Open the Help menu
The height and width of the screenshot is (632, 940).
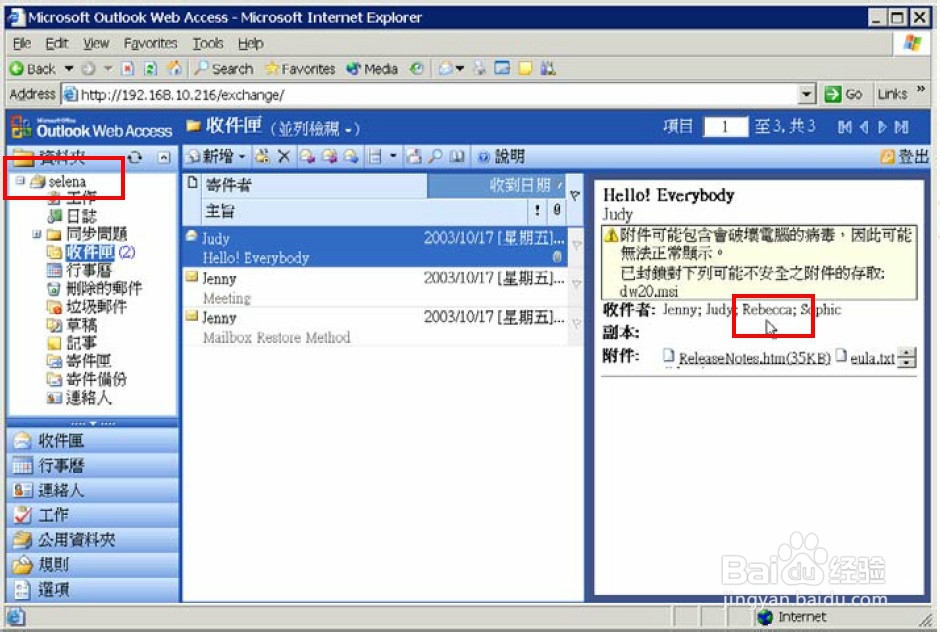point(251,43)
